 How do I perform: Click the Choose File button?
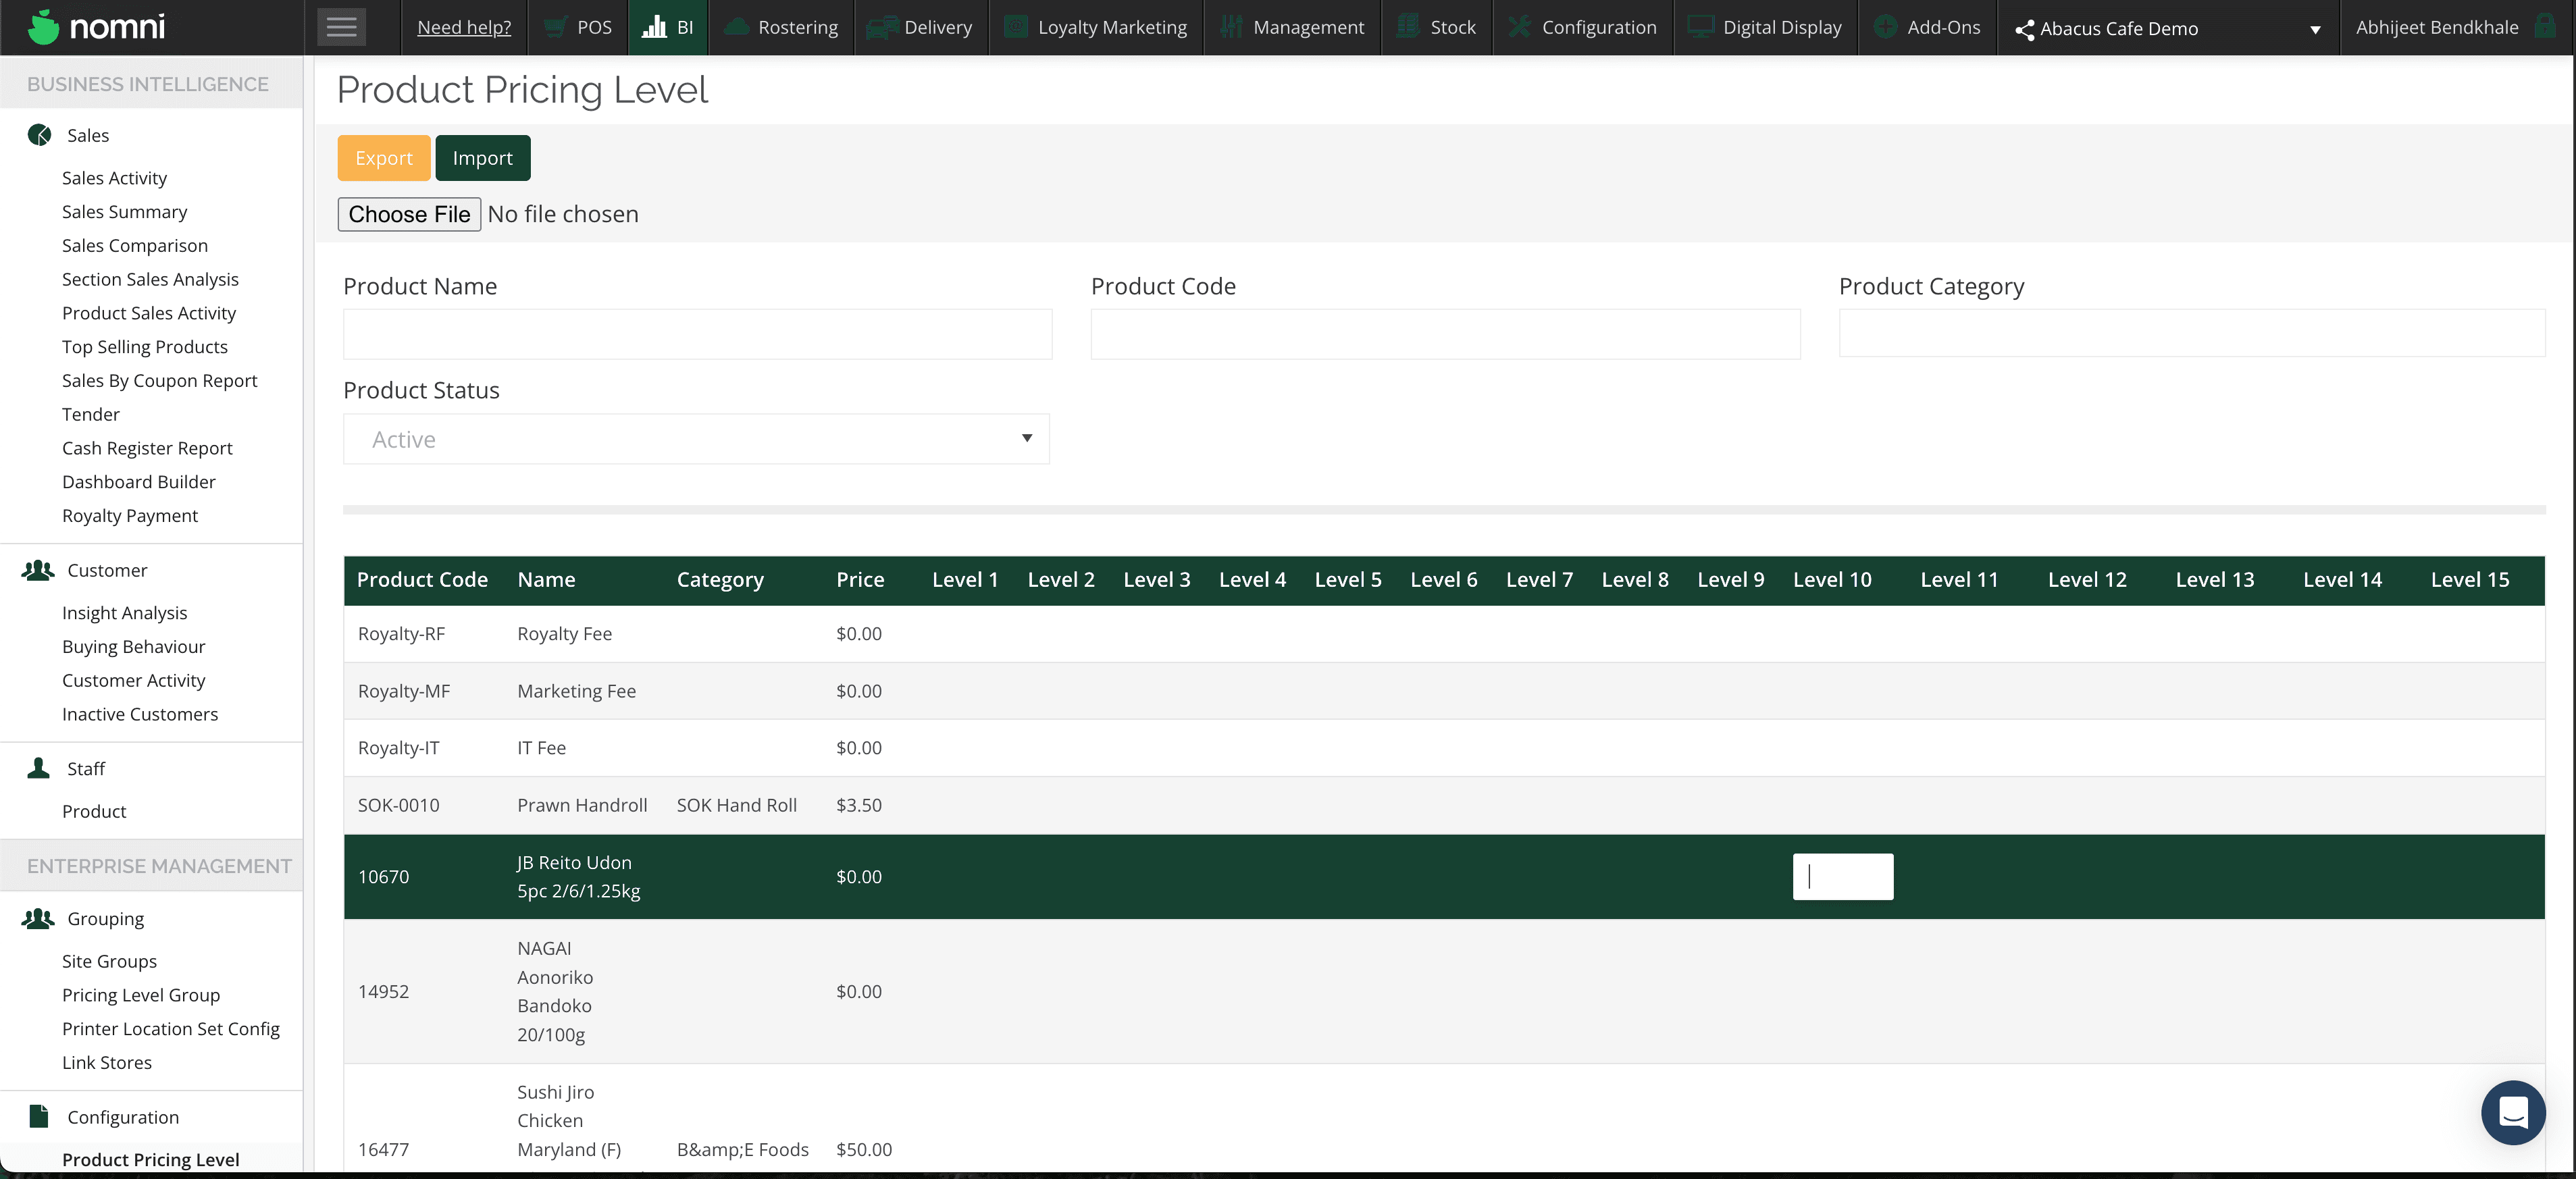[409, 214]
